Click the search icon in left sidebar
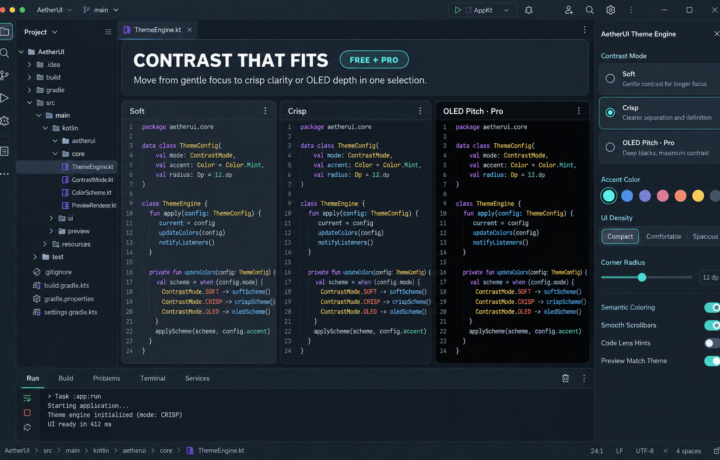Image resolution: width=720 pixels, height=460 pixels. (x=5, y=53)
